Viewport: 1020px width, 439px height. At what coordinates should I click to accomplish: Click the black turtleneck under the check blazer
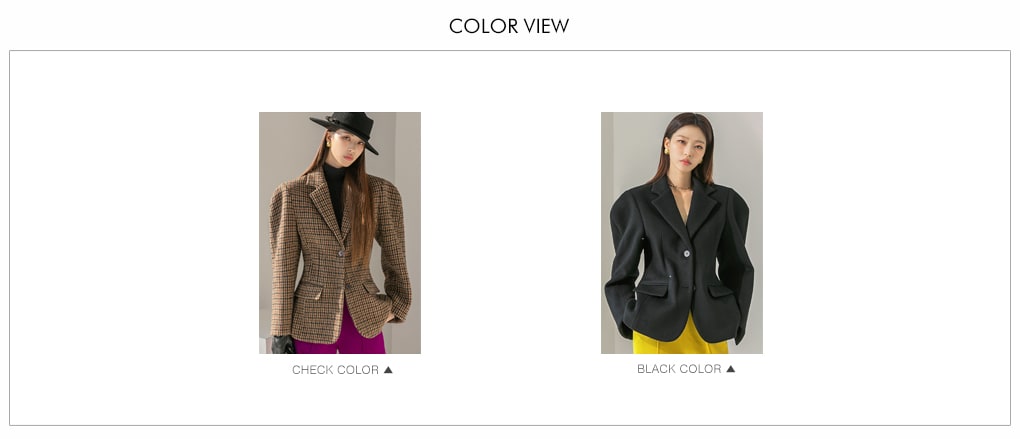(x=334, y=193)
